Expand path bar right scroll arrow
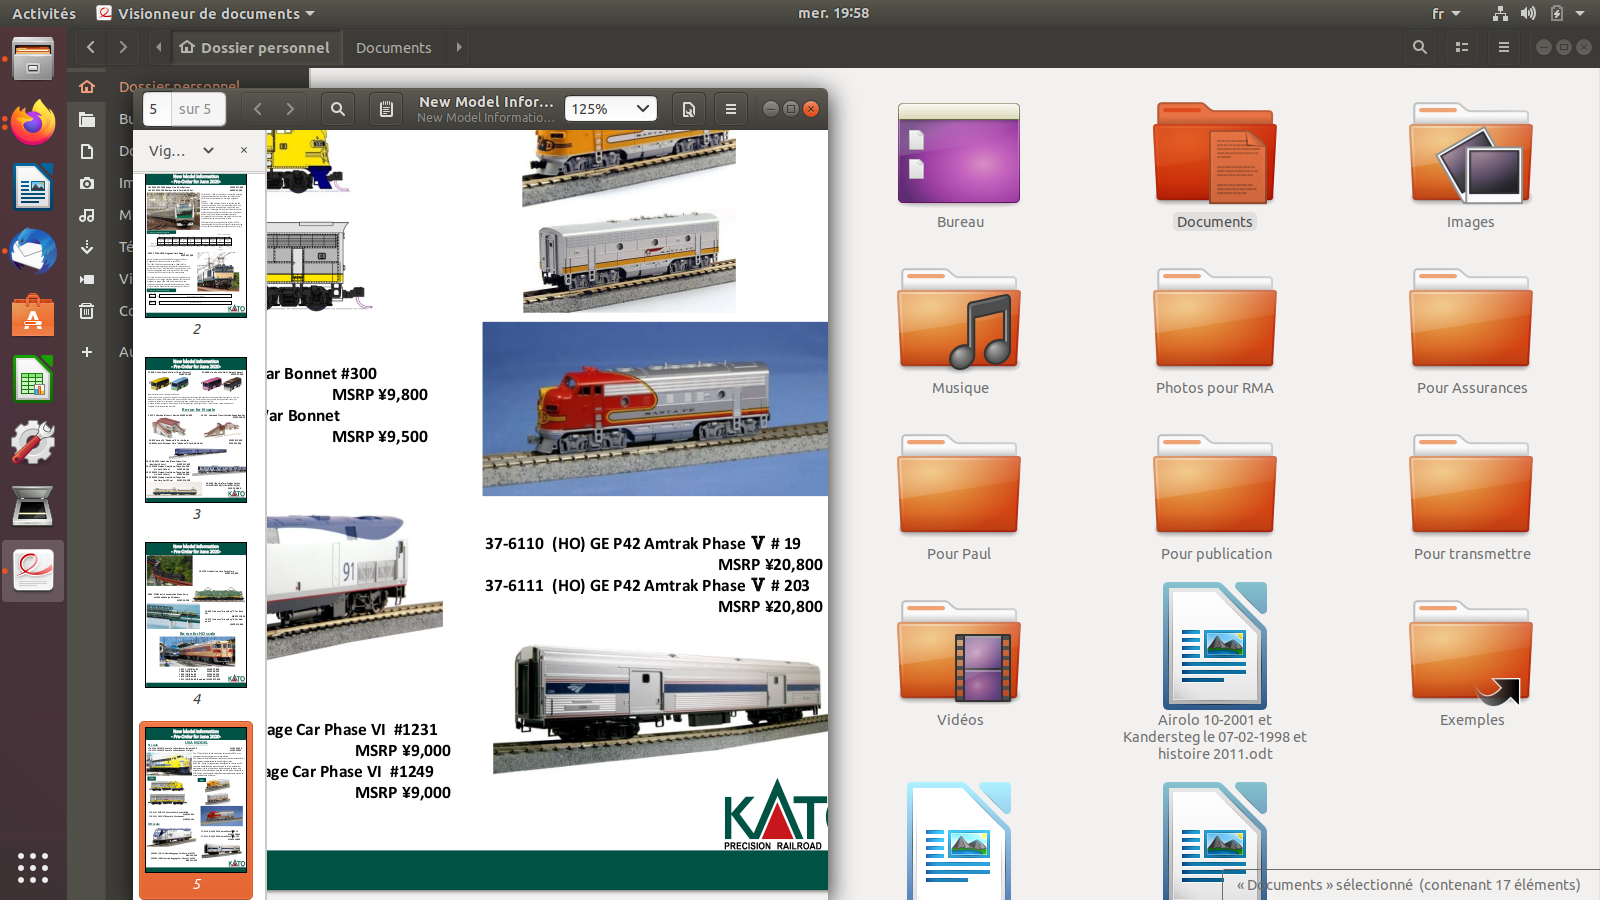1600x900 pixels. point(459,47)
